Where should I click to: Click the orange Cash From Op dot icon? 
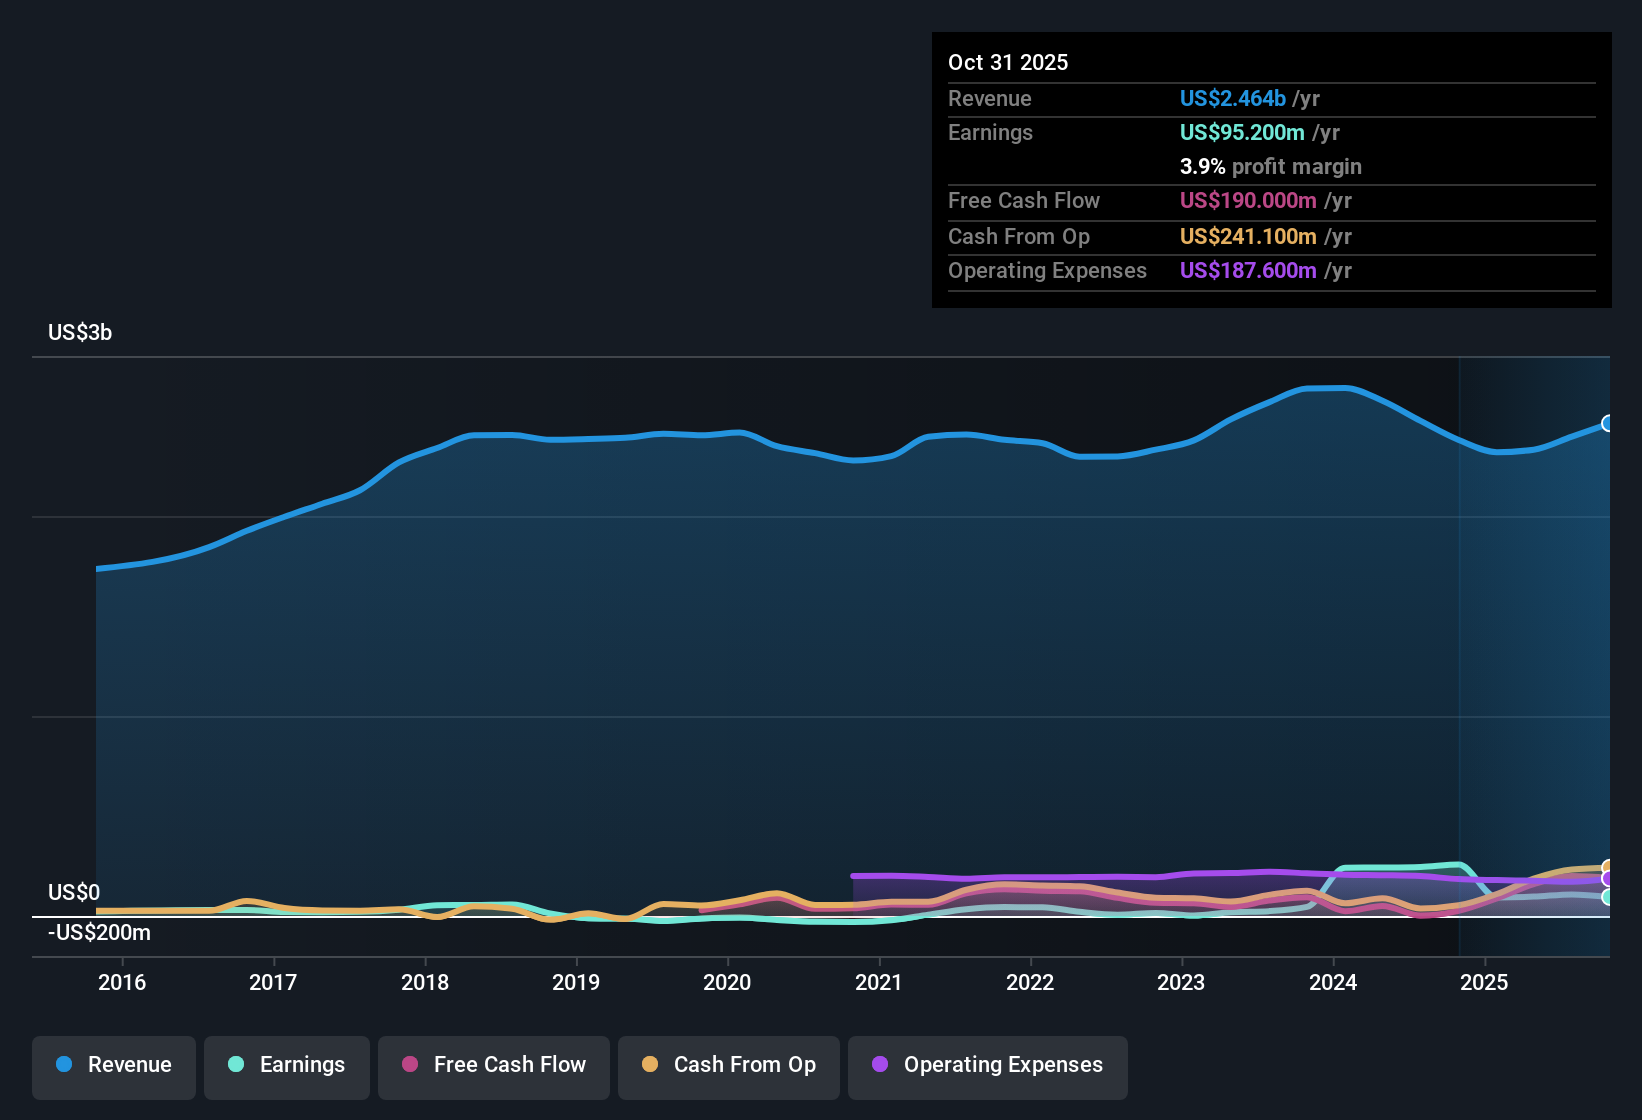tap(649, 1065)
